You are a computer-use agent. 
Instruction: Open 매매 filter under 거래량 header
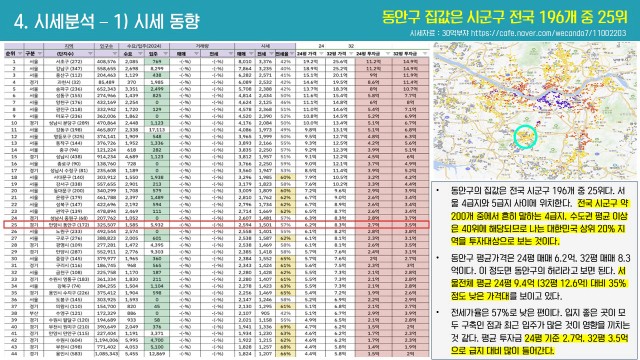coord(196,54)
